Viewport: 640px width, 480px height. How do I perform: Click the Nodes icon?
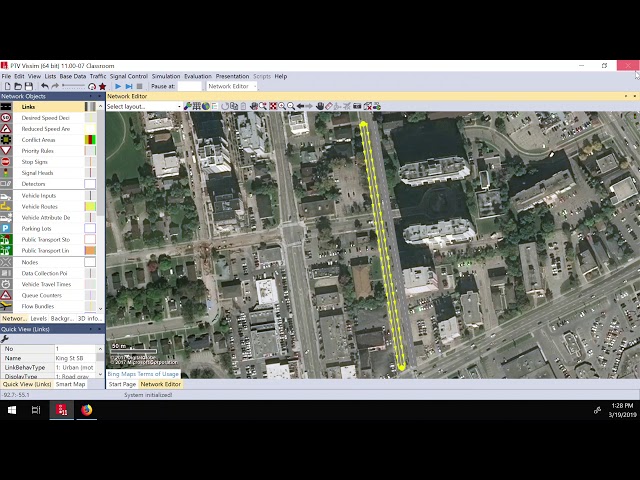click(x=6, y=262)
